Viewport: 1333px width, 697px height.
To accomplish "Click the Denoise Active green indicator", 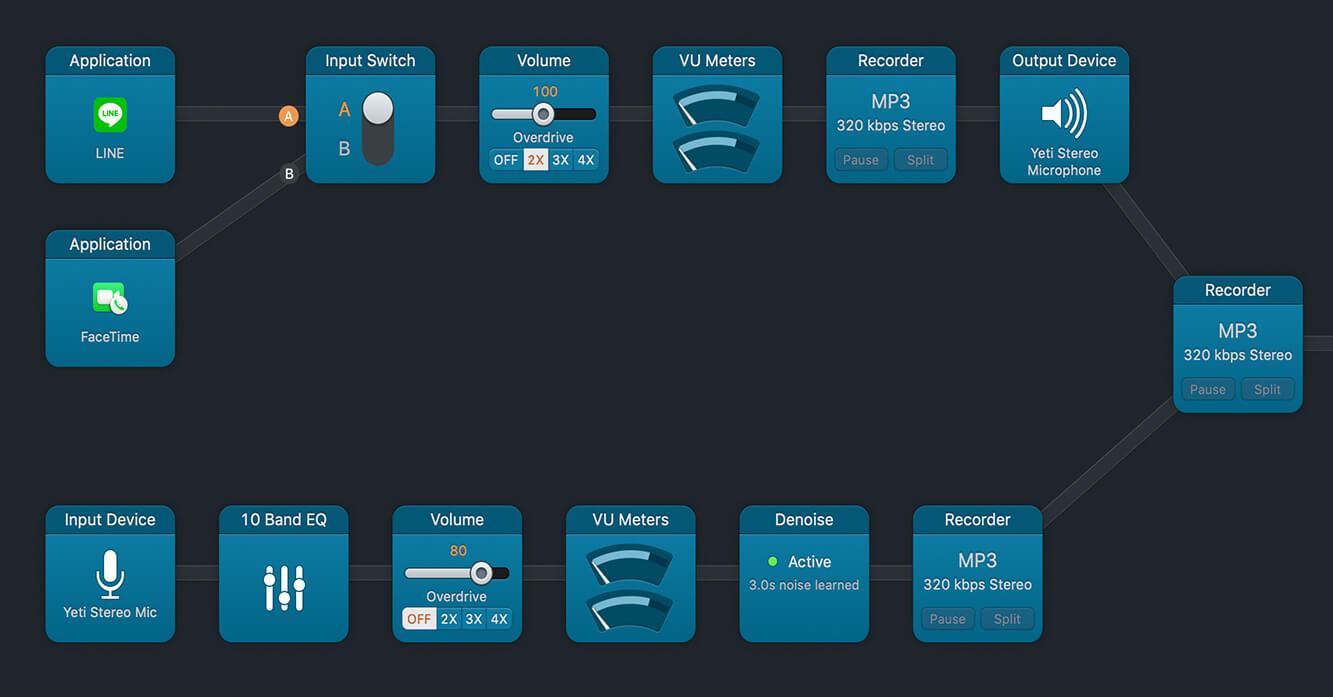I will coord(772,562).
